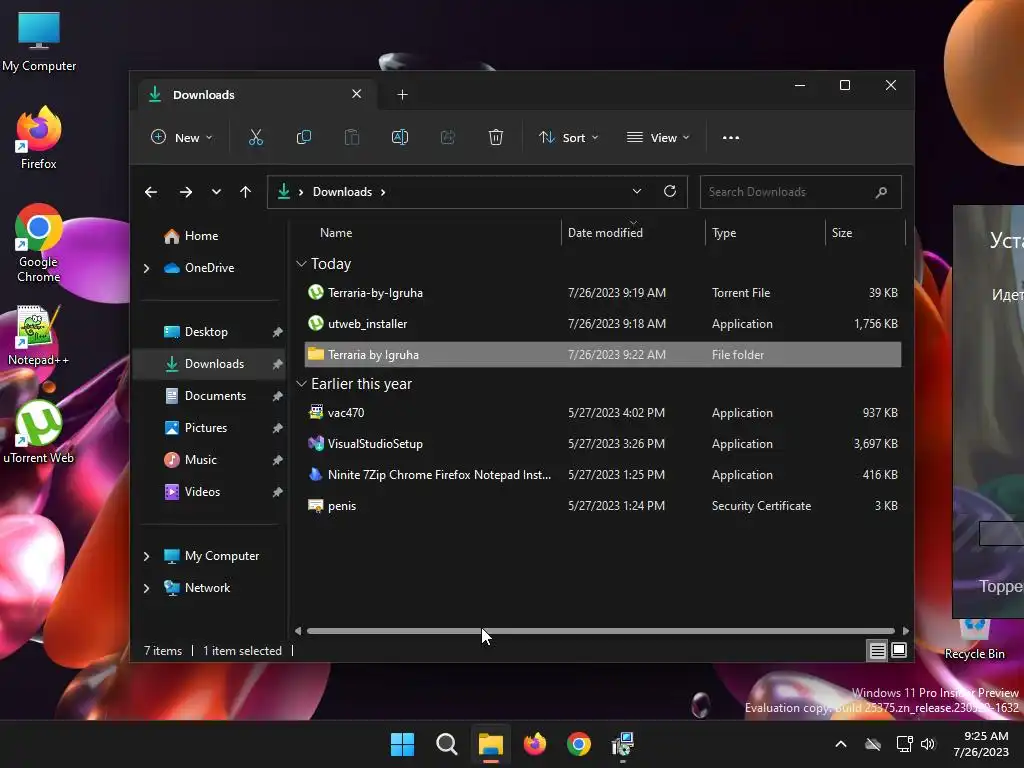The image size is (1024, 768).
Task: Select utweb_installer application
Action: tap(603, 324)
